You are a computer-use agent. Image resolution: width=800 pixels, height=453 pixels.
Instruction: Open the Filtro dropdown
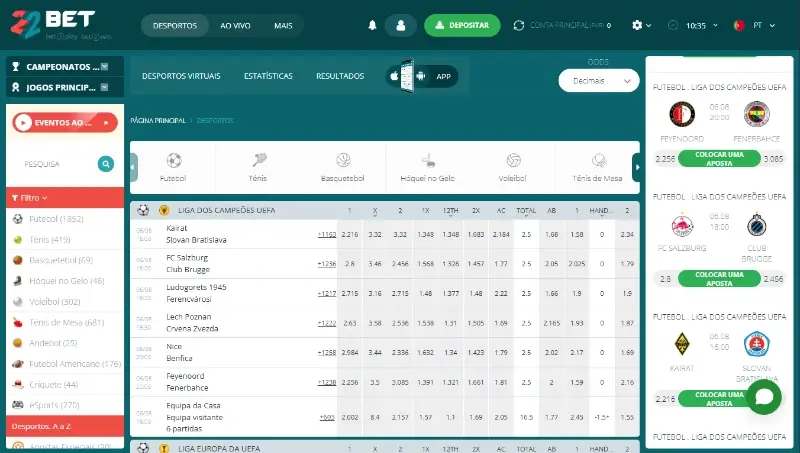(x=65, y=197)
